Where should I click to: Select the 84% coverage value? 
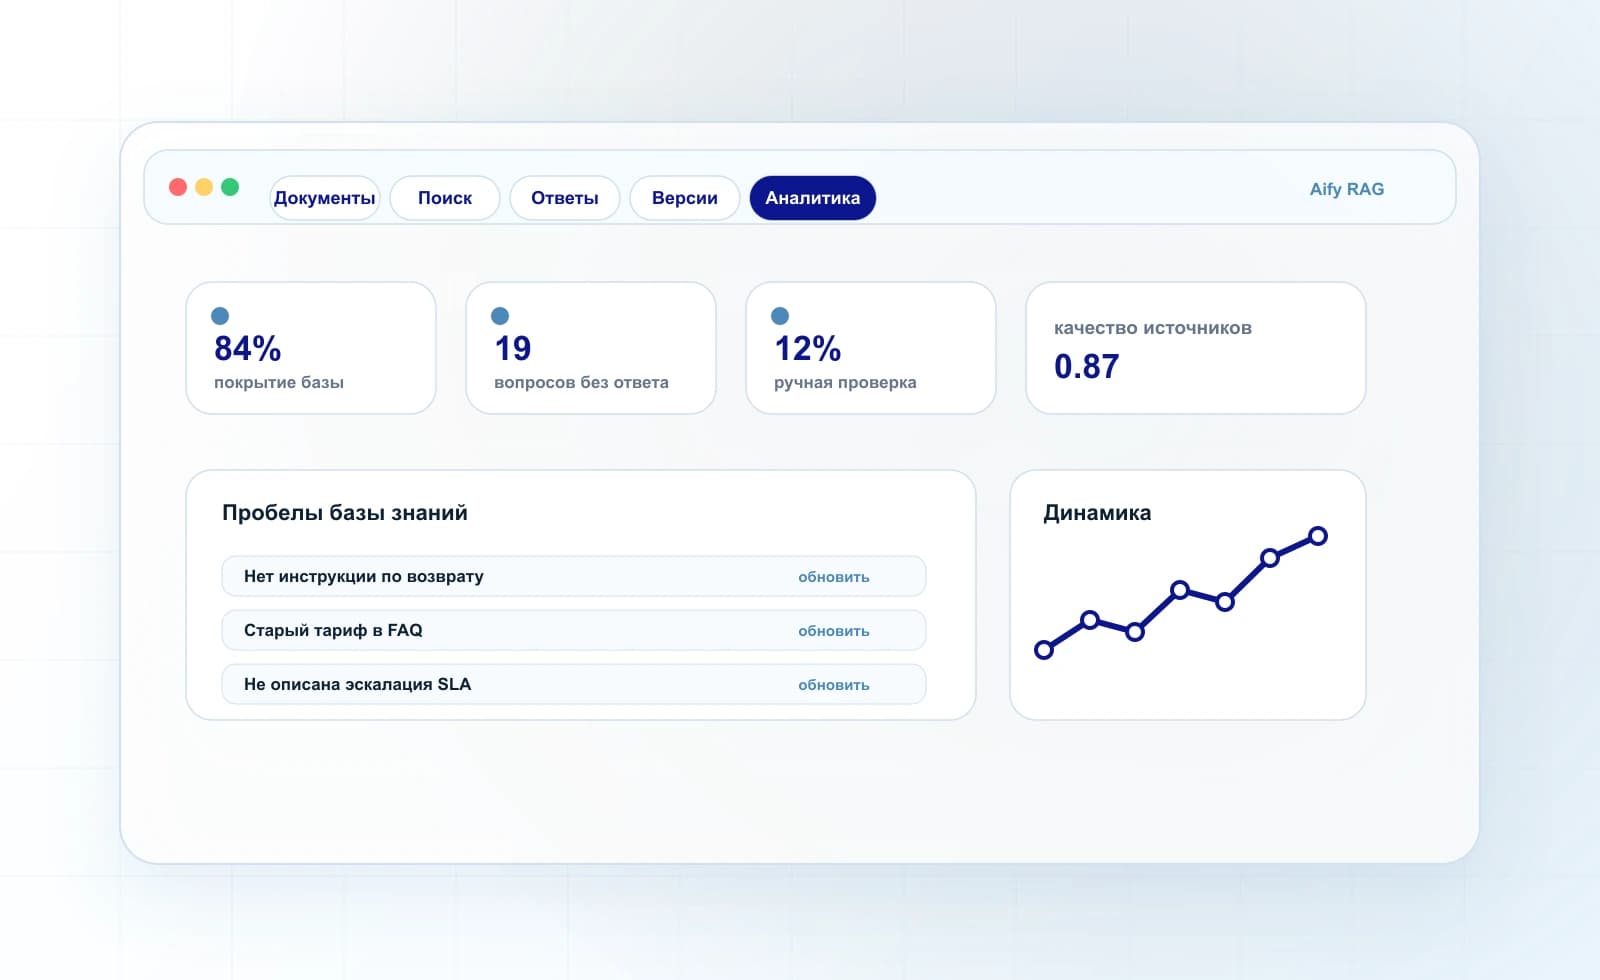pyautogui.click(x=248, y=348)
